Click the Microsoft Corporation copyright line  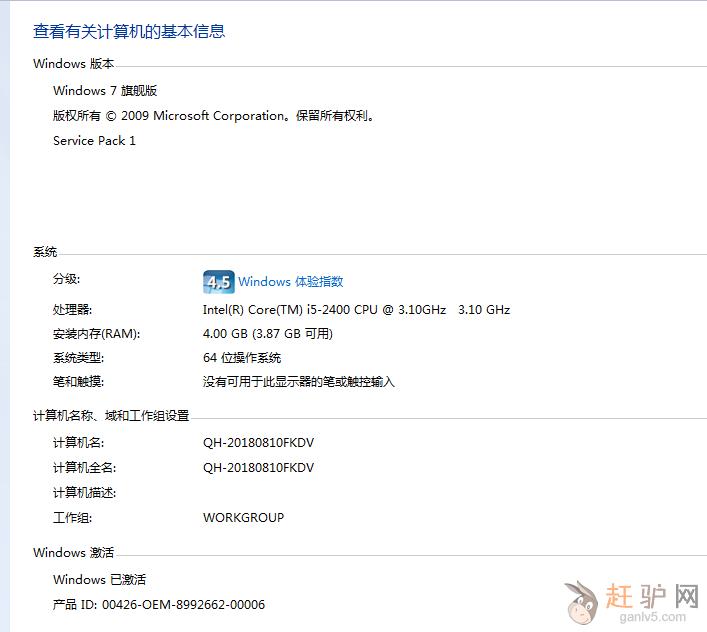tap(215, 116)
